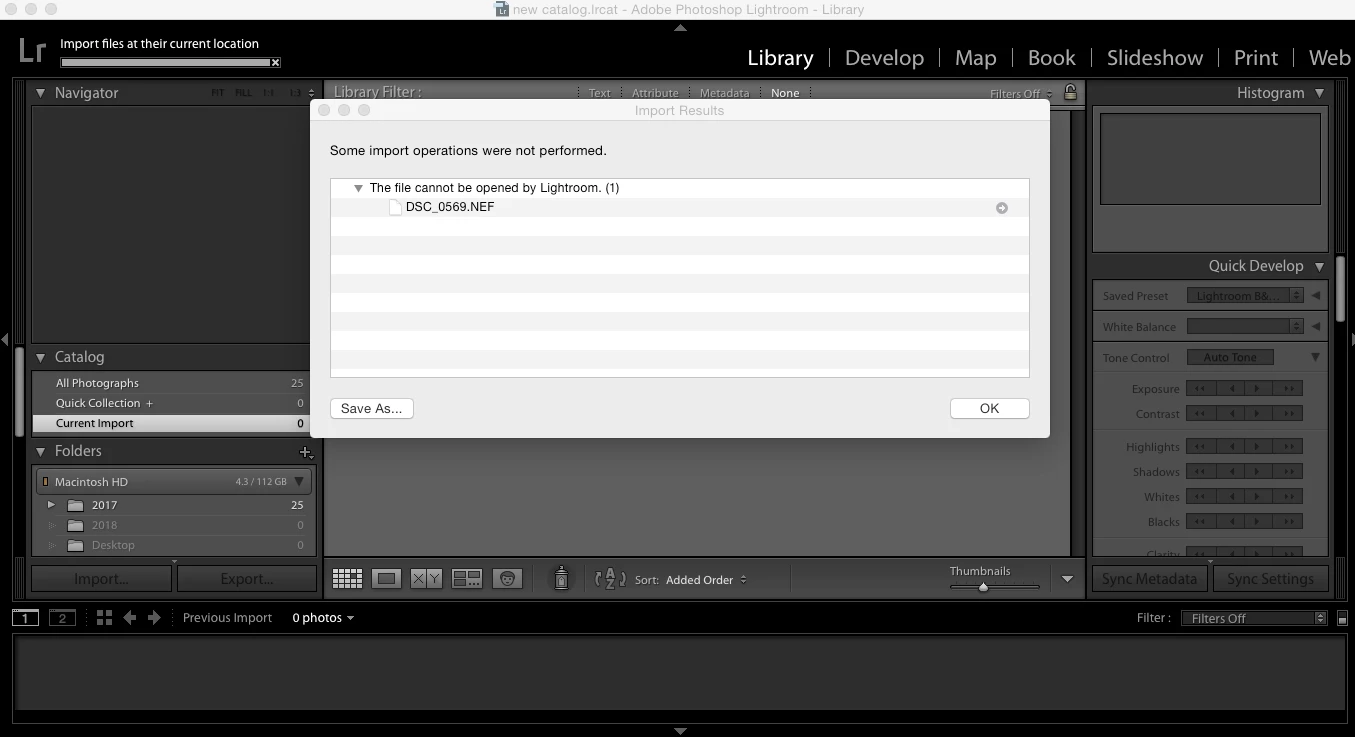Viewport: 1355px width, 737px height.
Task: Adjust the Thumbnails size slider
Action: tap(983, 587)
